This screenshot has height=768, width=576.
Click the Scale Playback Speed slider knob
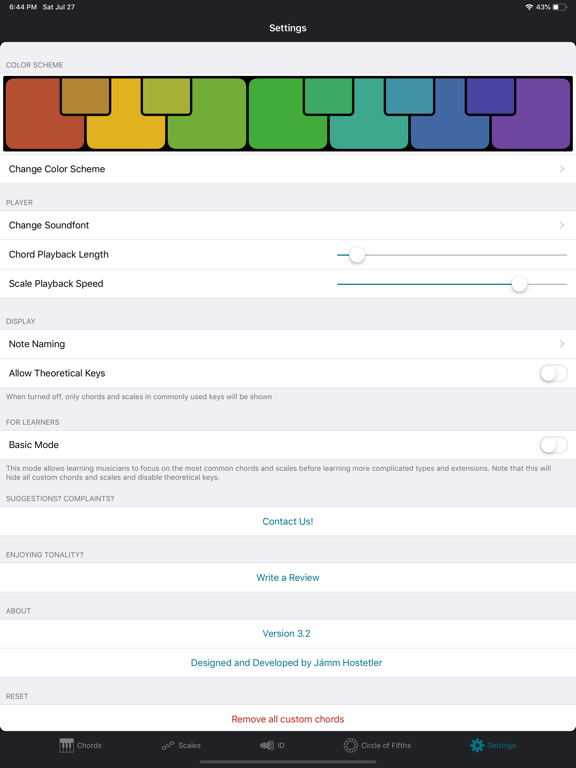pyautogui.click(x=519, y=284)
